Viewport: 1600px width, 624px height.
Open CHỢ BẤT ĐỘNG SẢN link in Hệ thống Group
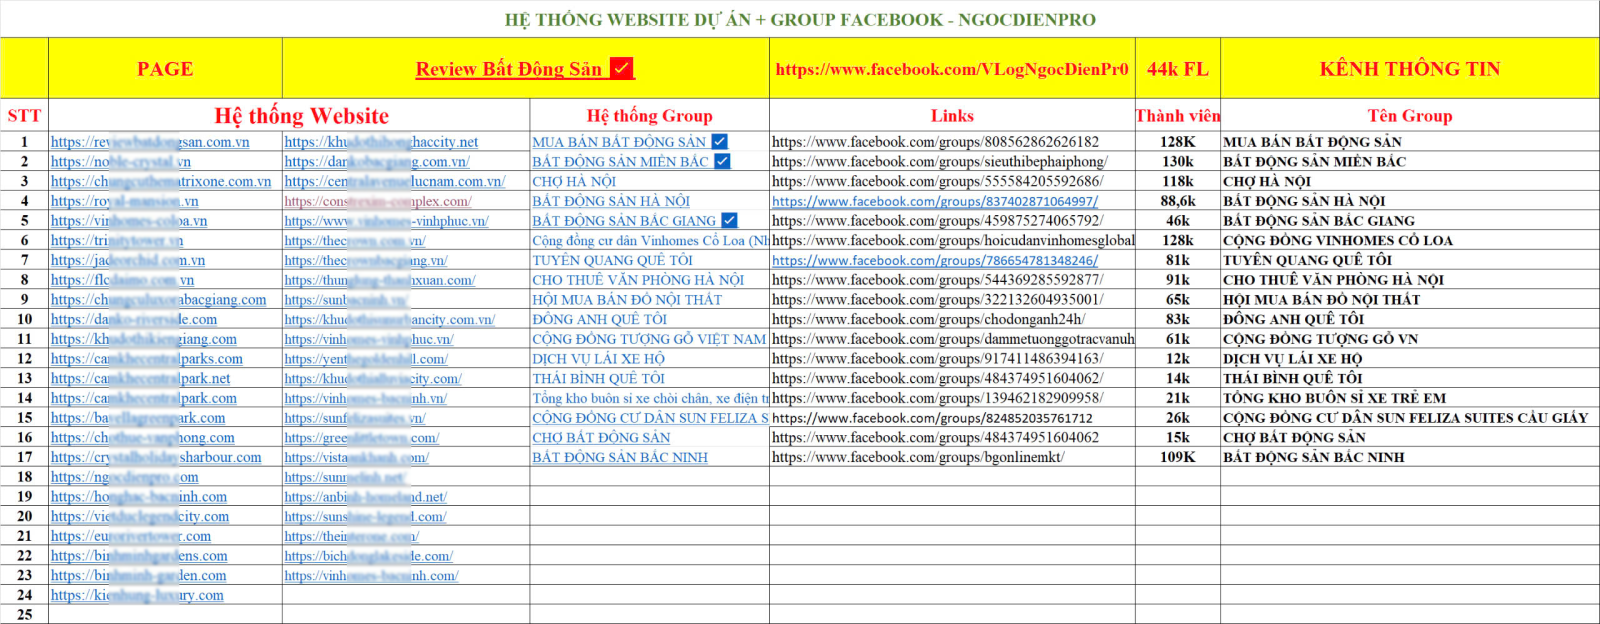coord(601,437)
